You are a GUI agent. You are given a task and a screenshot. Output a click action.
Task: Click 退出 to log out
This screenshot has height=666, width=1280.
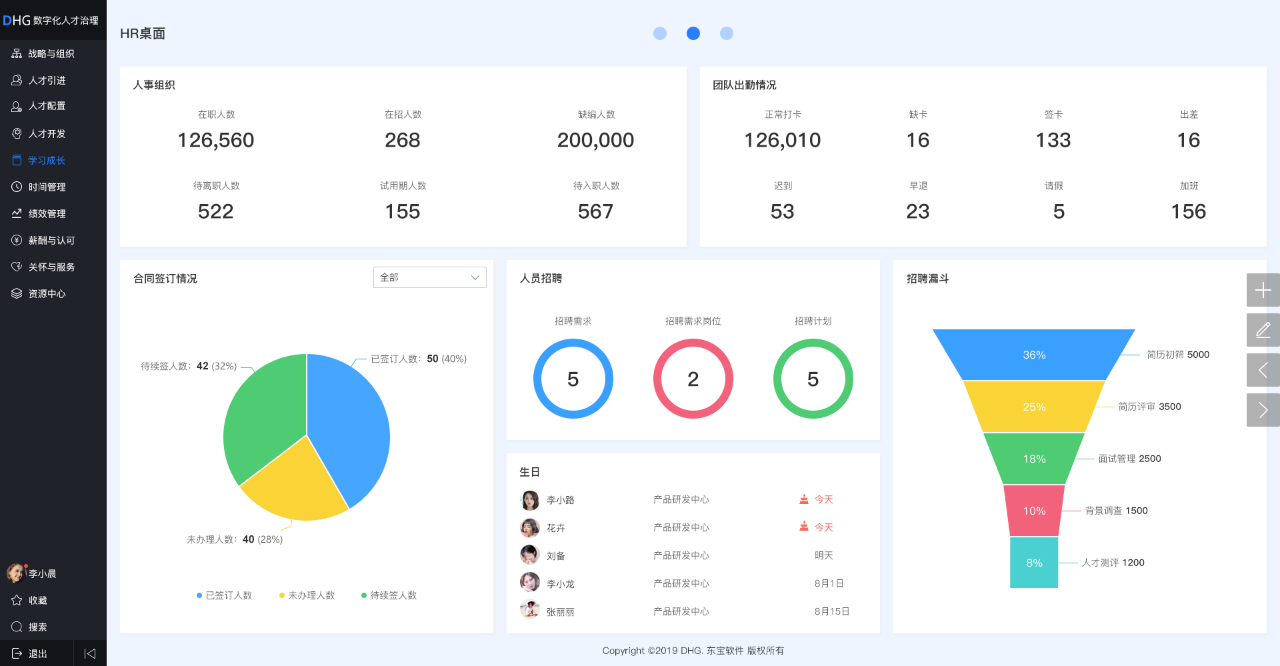(x=35, y=652)
